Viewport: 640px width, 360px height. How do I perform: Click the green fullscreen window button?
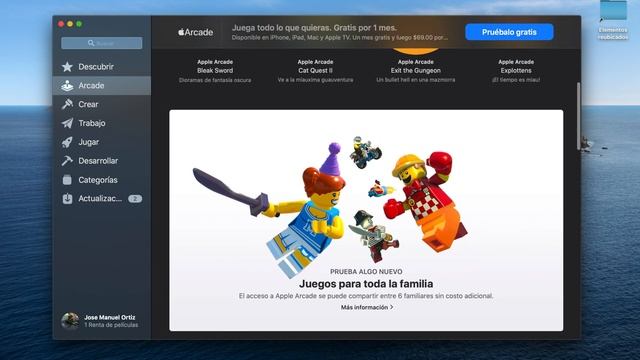(x=79, y=24)
